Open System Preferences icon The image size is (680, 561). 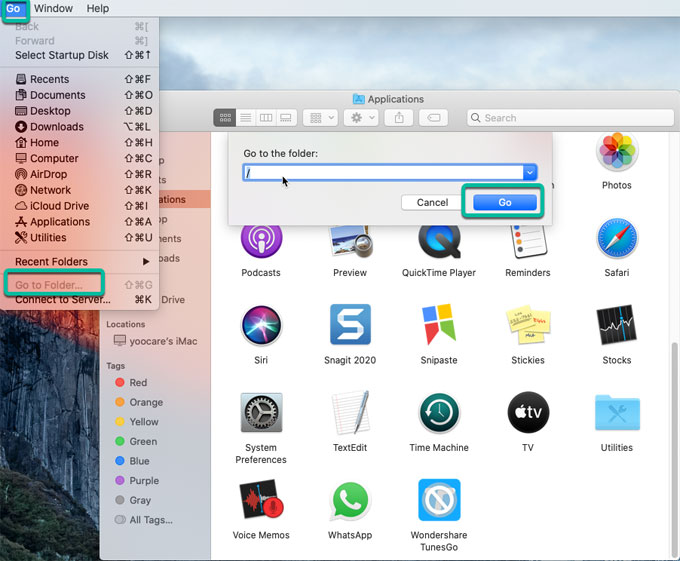(261, 413)
